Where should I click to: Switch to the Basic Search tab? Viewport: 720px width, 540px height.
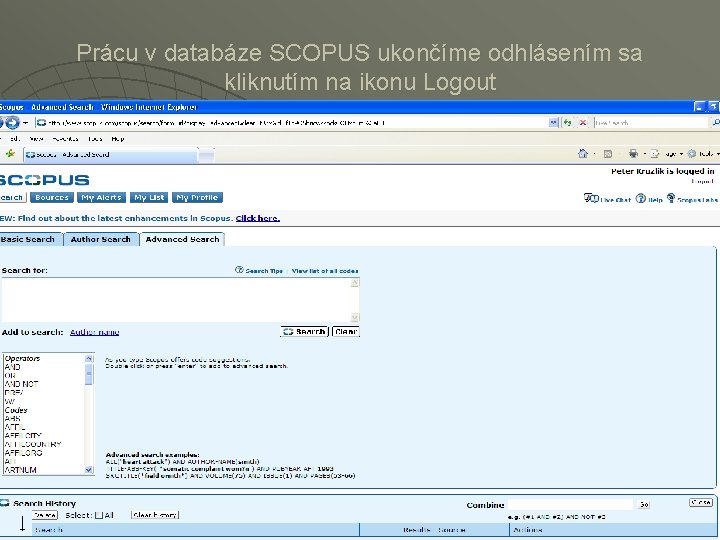pyautogui.click(x=30, y=239)
